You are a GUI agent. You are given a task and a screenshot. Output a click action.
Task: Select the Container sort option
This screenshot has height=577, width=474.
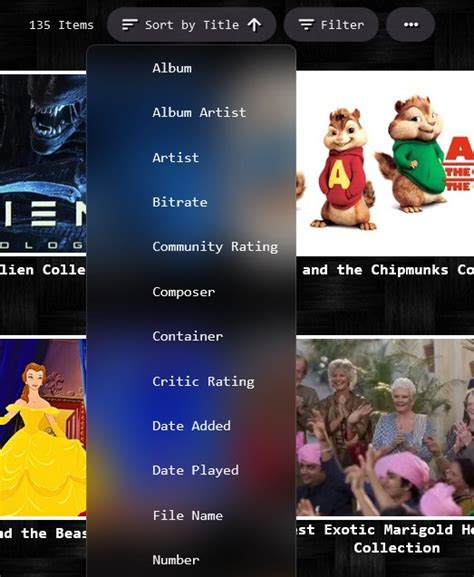coord(191,336)
